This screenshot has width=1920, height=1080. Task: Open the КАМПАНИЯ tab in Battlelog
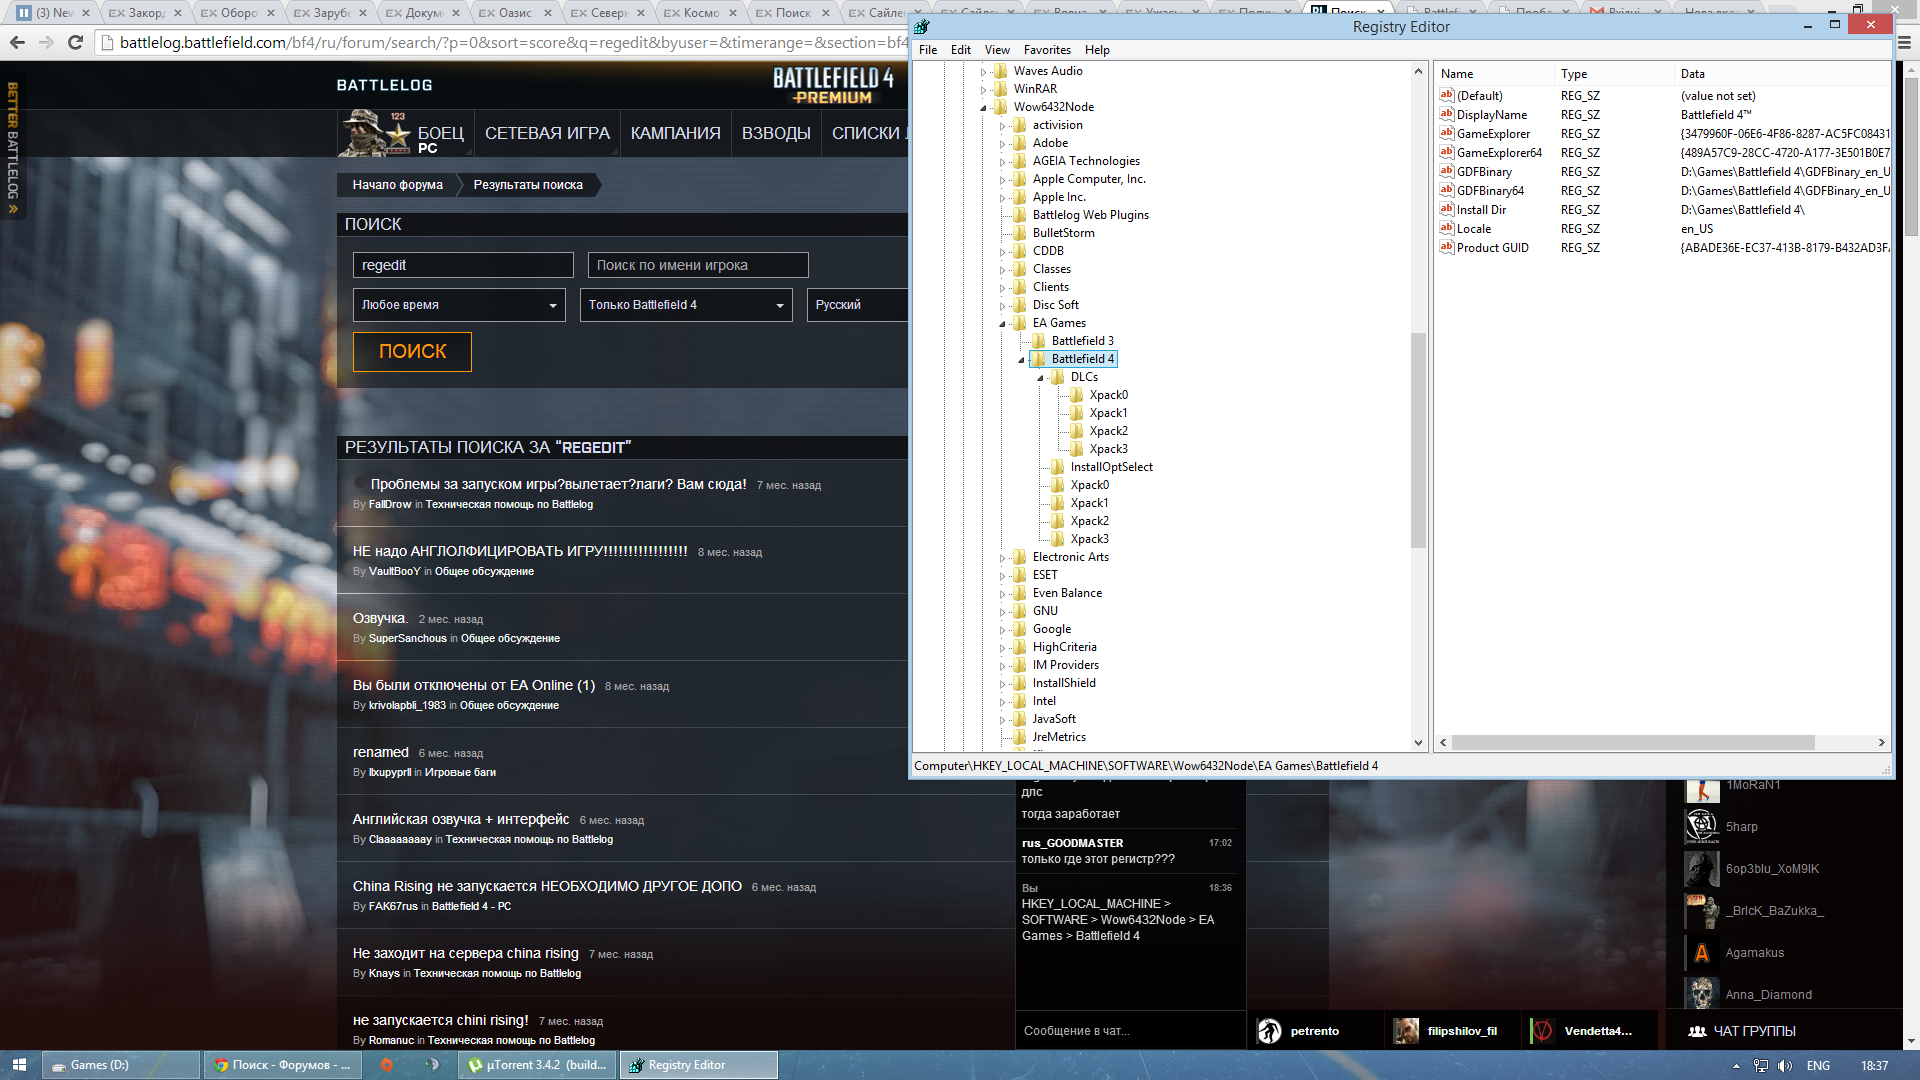(675, 133)
